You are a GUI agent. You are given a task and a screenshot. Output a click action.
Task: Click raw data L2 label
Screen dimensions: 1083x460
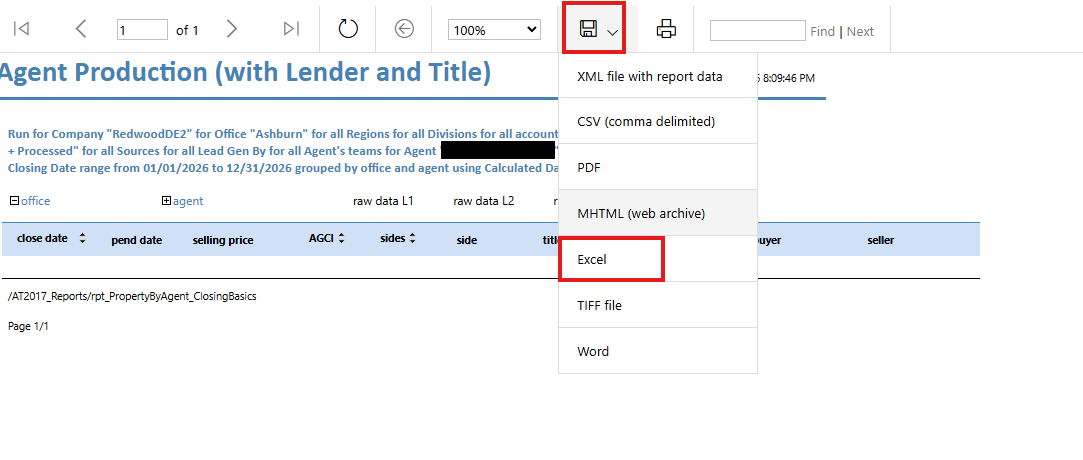click(483, 201)
